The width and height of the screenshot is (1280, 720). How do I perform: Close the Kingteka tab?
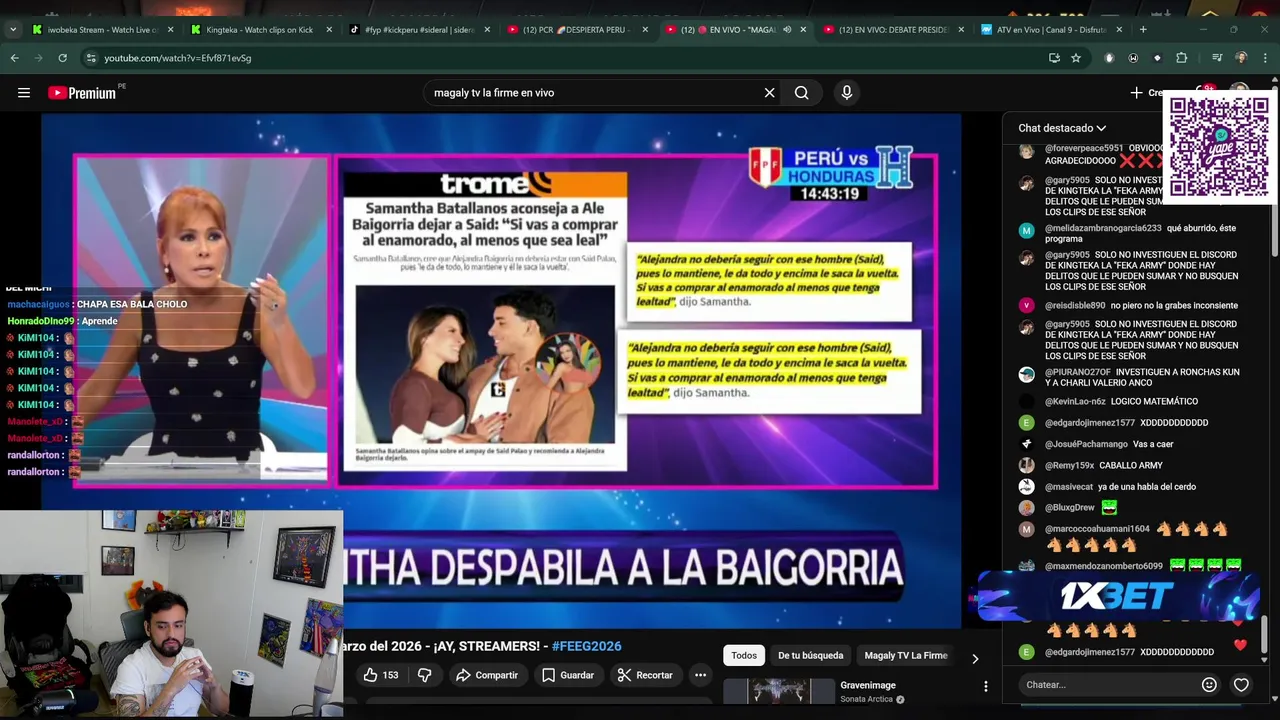point(329,30)
